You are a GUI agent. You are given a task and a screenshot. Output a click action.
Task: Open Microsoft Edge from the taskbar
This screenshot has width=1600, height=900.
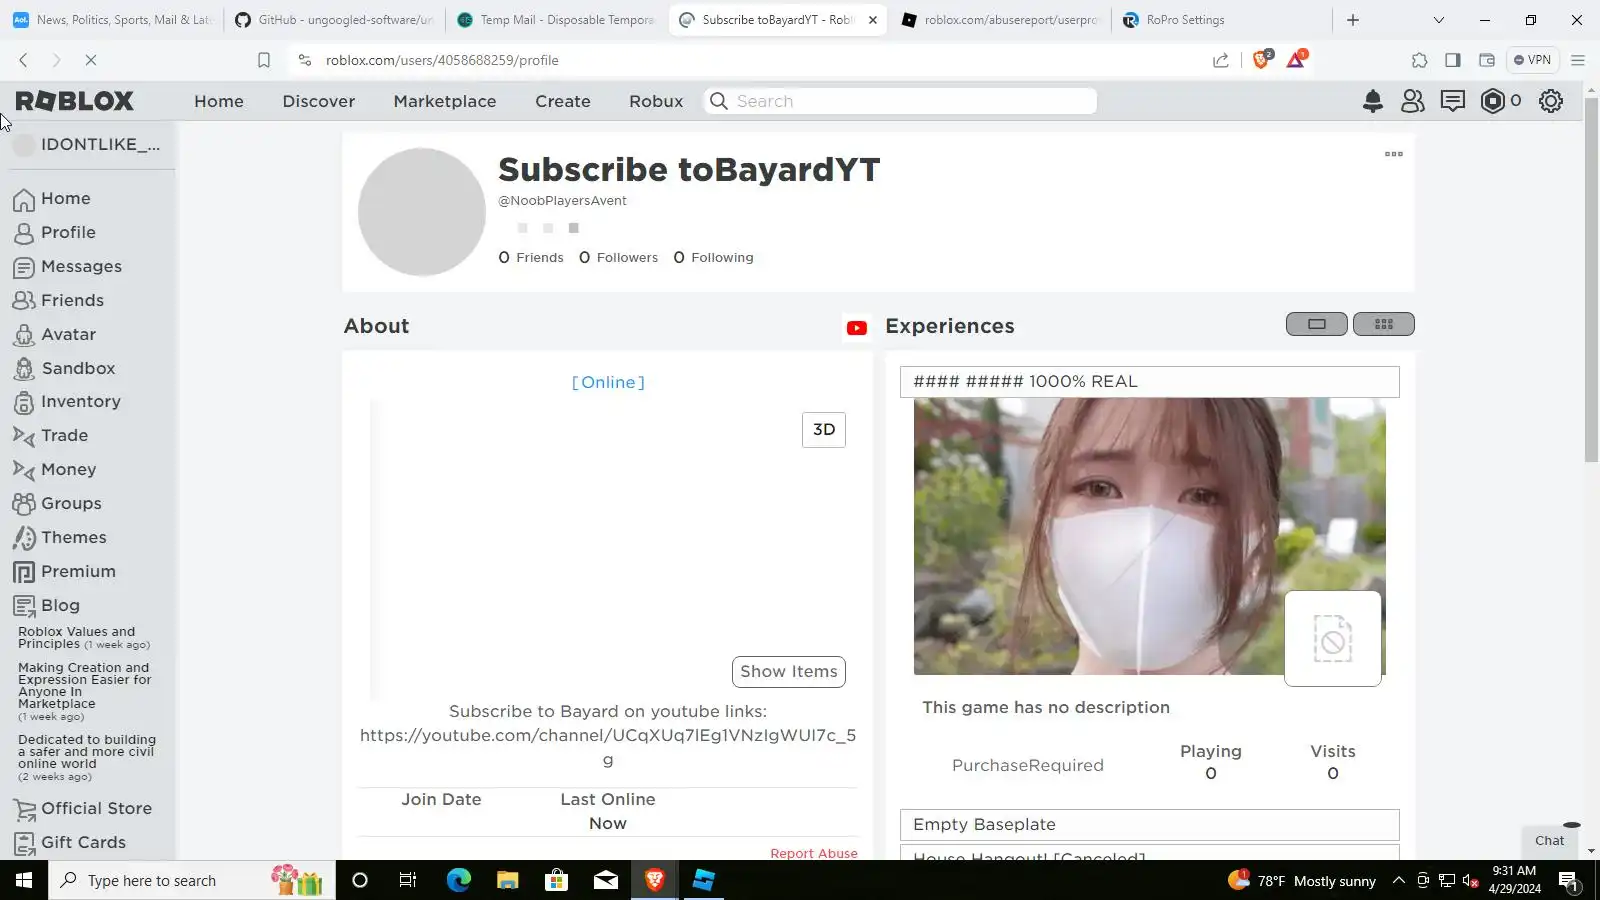tap(459, 880)
